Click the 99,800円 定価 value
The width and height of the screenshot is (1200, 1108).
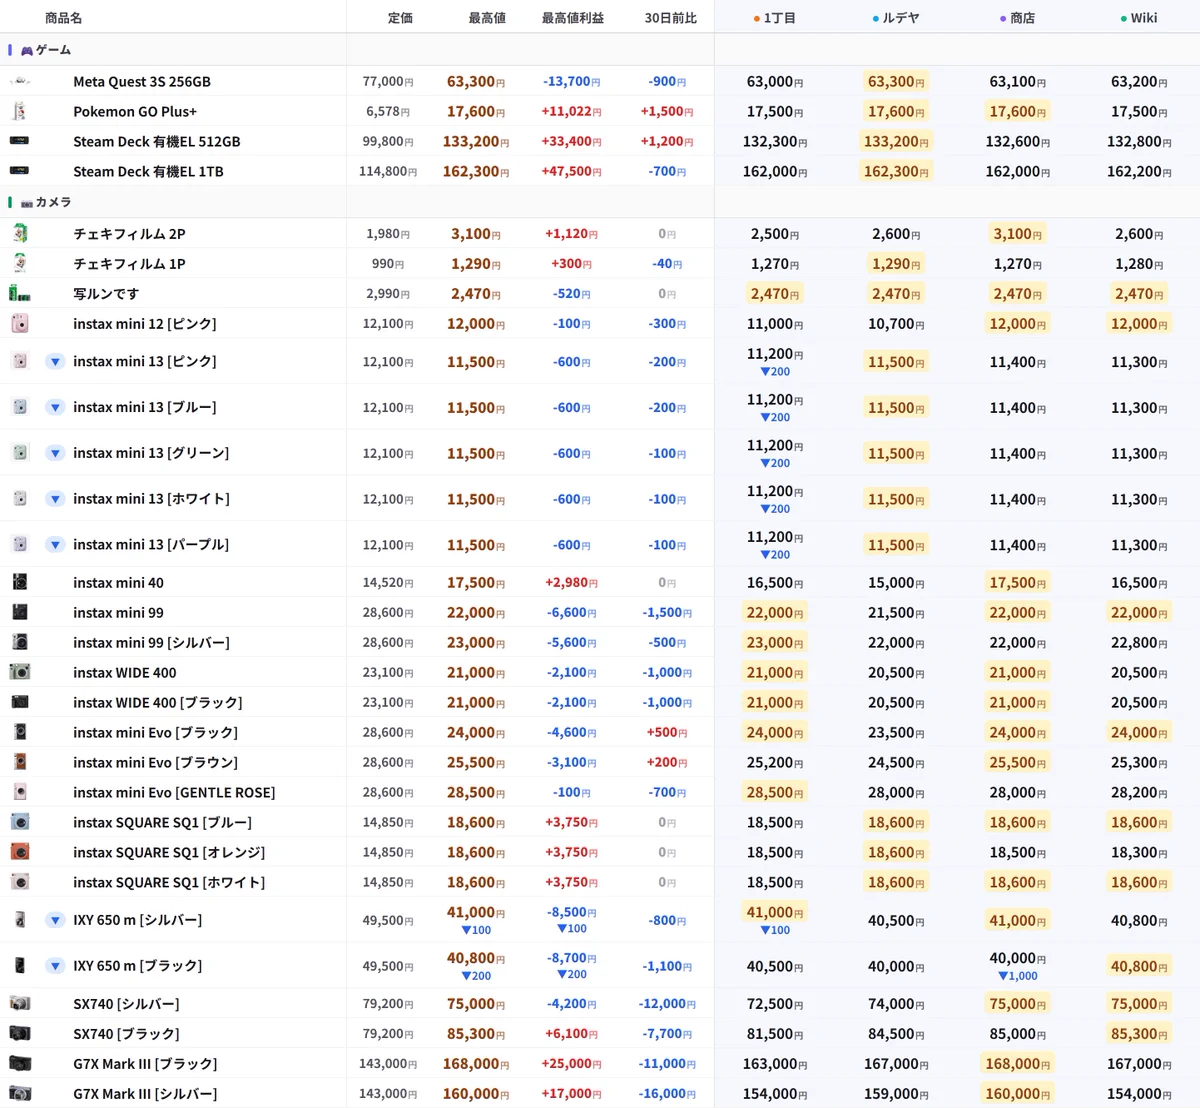pyautogui.click(x=388, y=142)
